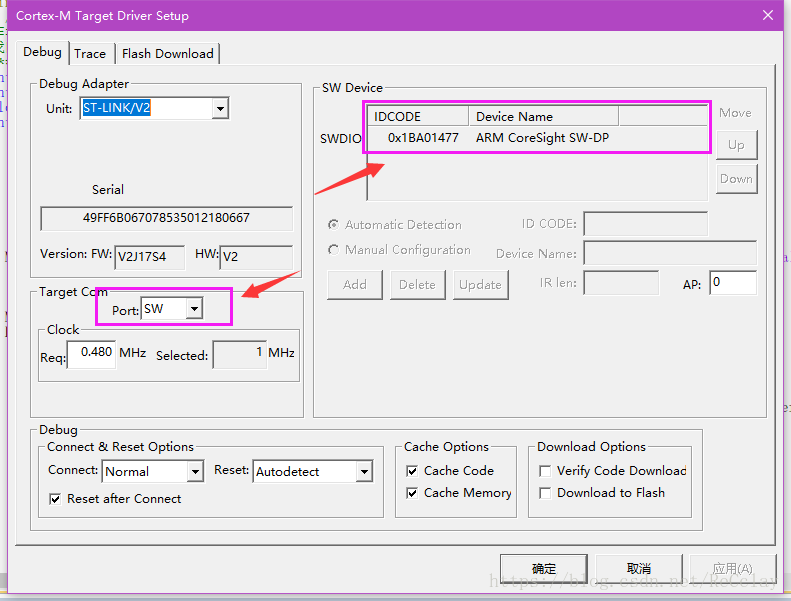Click the IDCODE column header

click(x=418, y=117)
